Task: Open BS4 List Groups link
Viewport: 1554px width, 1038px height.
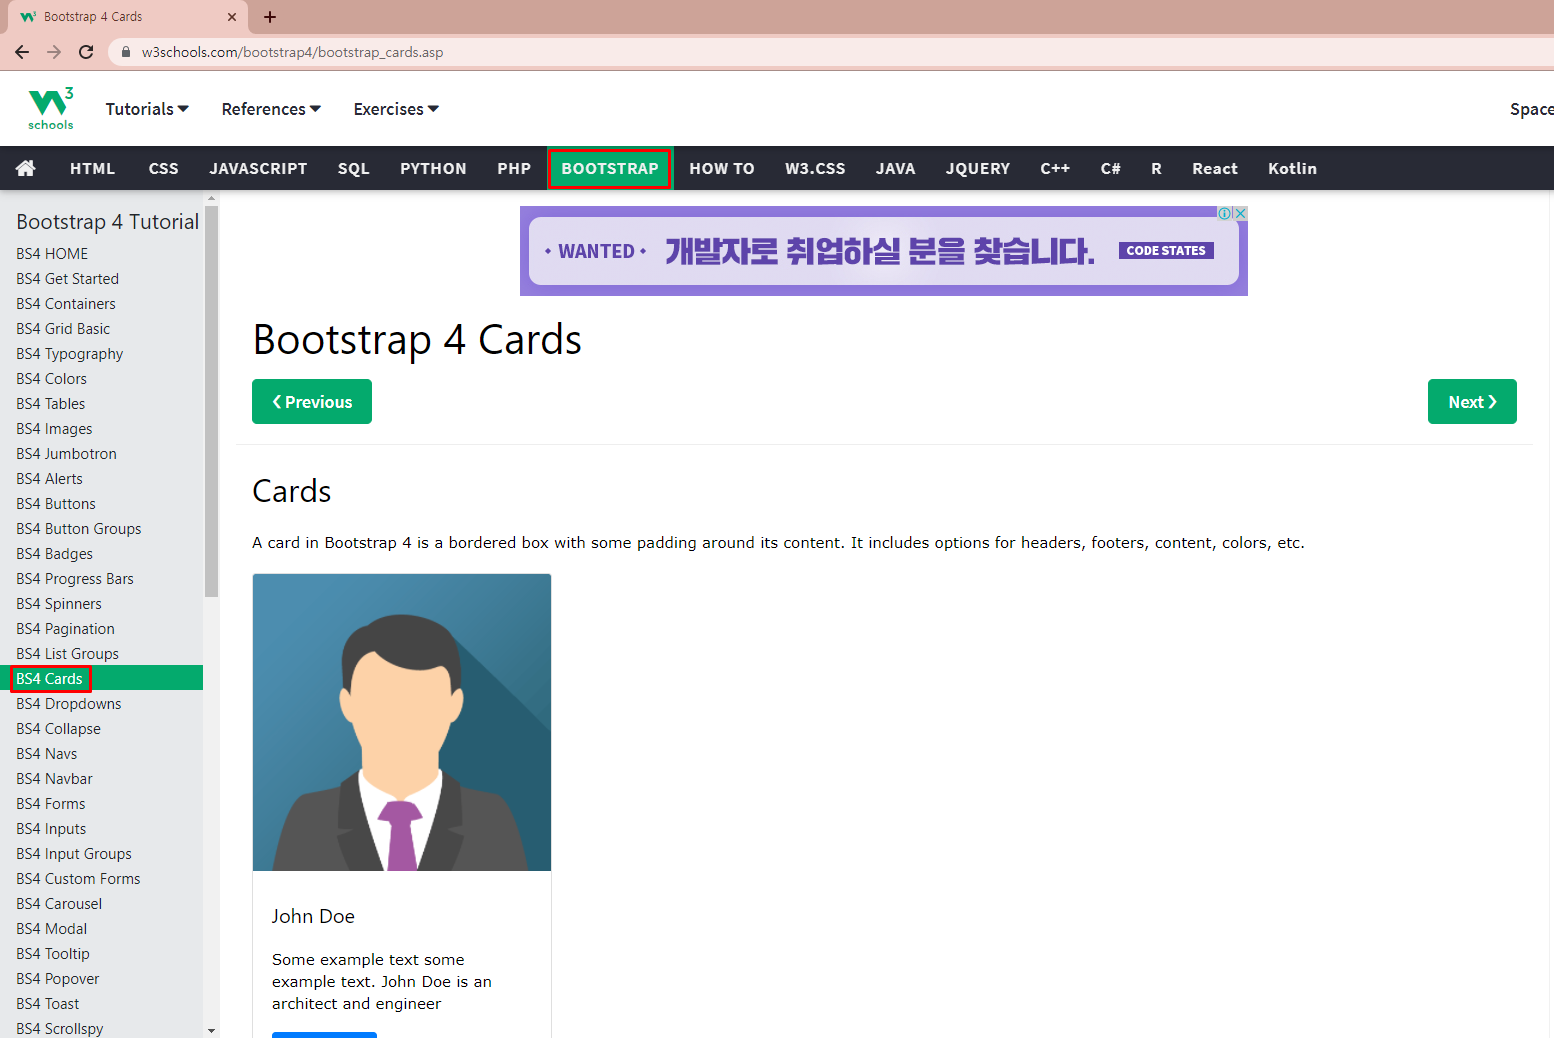Action: [67, 654]
